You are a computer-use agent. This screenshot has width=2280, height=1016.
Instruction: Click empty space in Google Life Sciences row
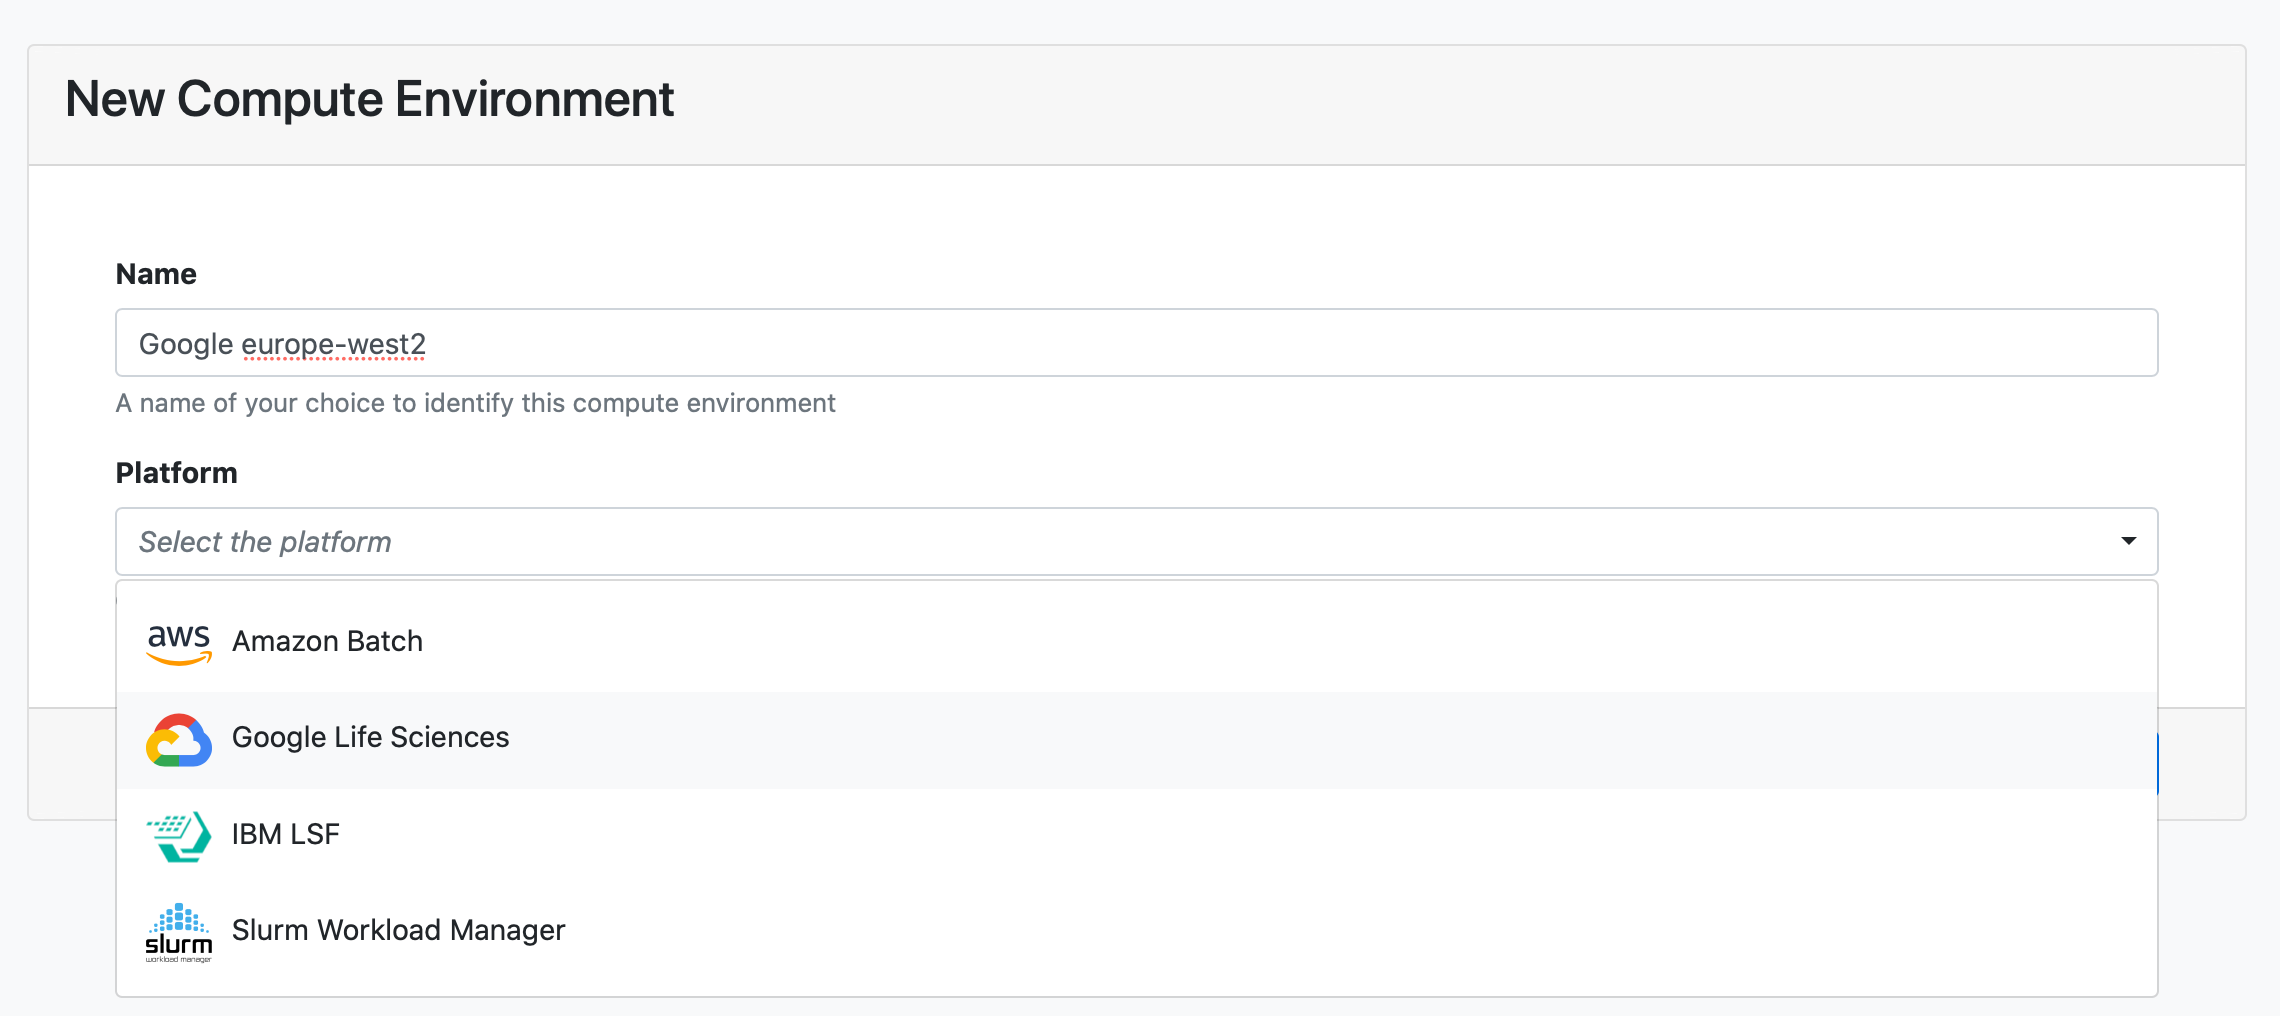(x=1300, y=740)
